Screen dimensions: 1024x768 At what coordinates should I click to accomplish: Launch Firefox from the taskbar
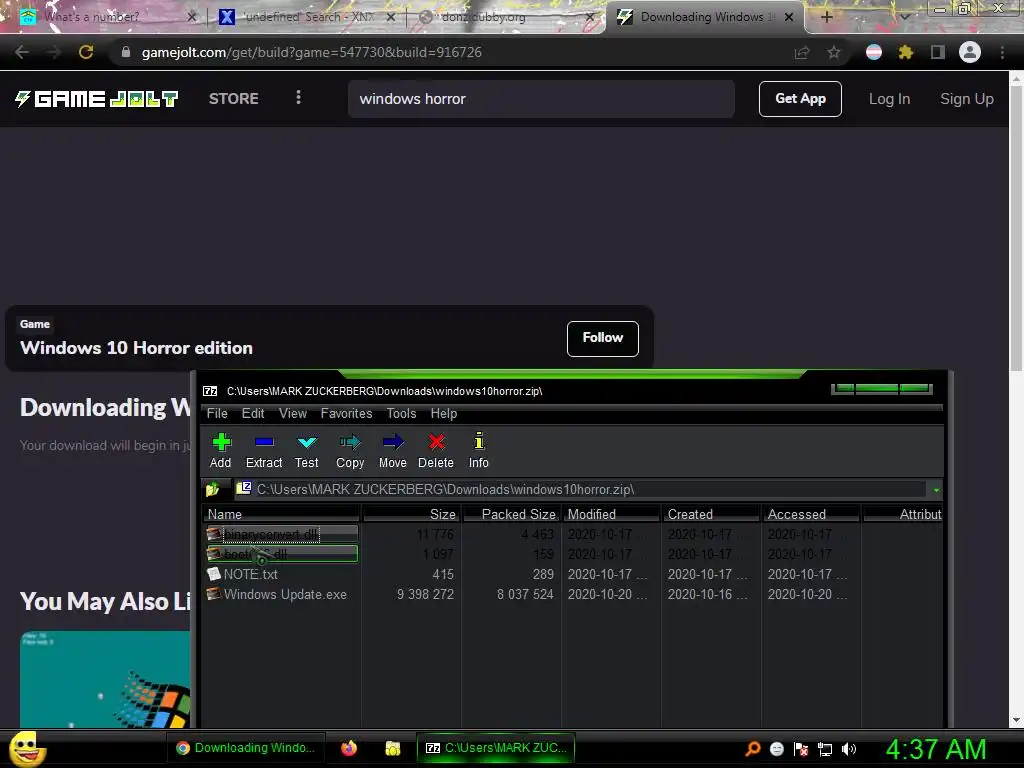click(349, 748)
